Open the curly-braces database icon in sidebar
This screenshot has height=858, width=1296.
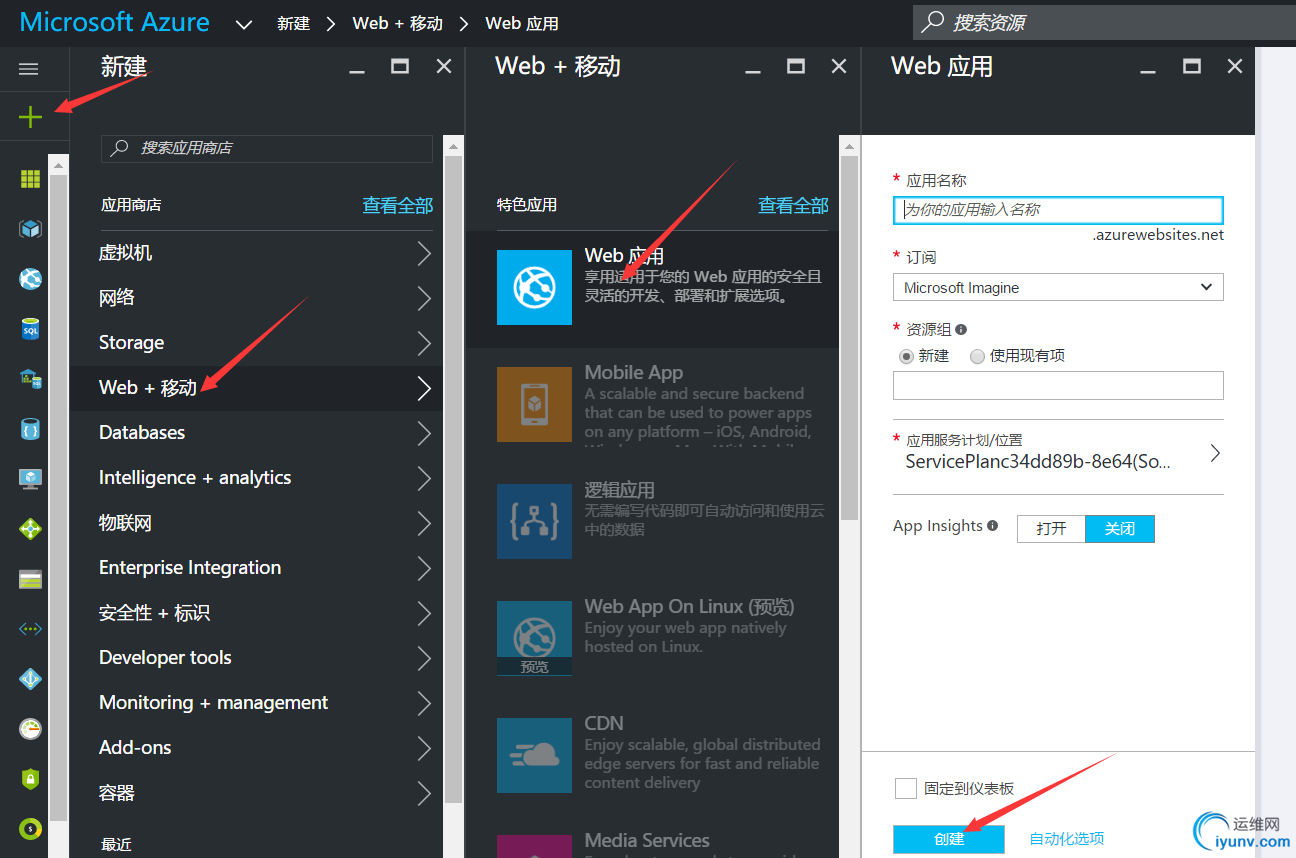pyautogui.click(x=30, y=429)
